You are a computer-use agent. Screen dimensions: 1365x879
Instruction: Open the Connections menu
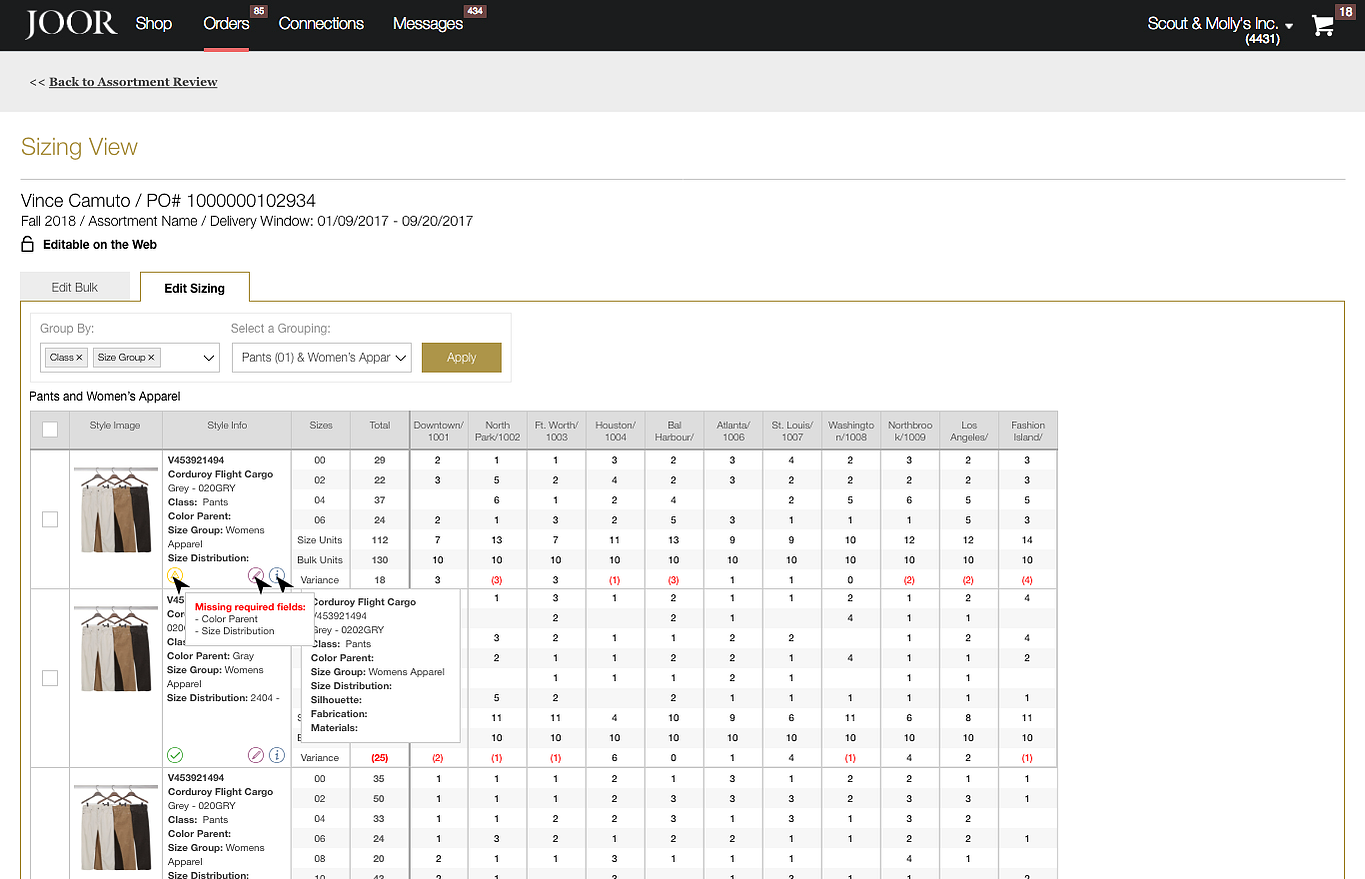(x=321, y=23)
